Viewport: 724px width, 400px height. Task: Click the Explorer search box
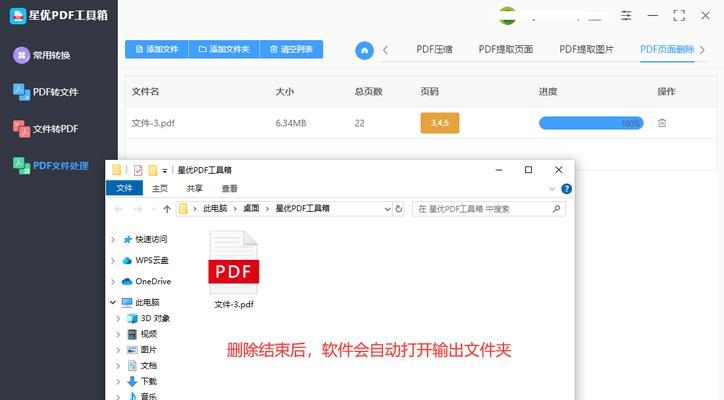489,209
